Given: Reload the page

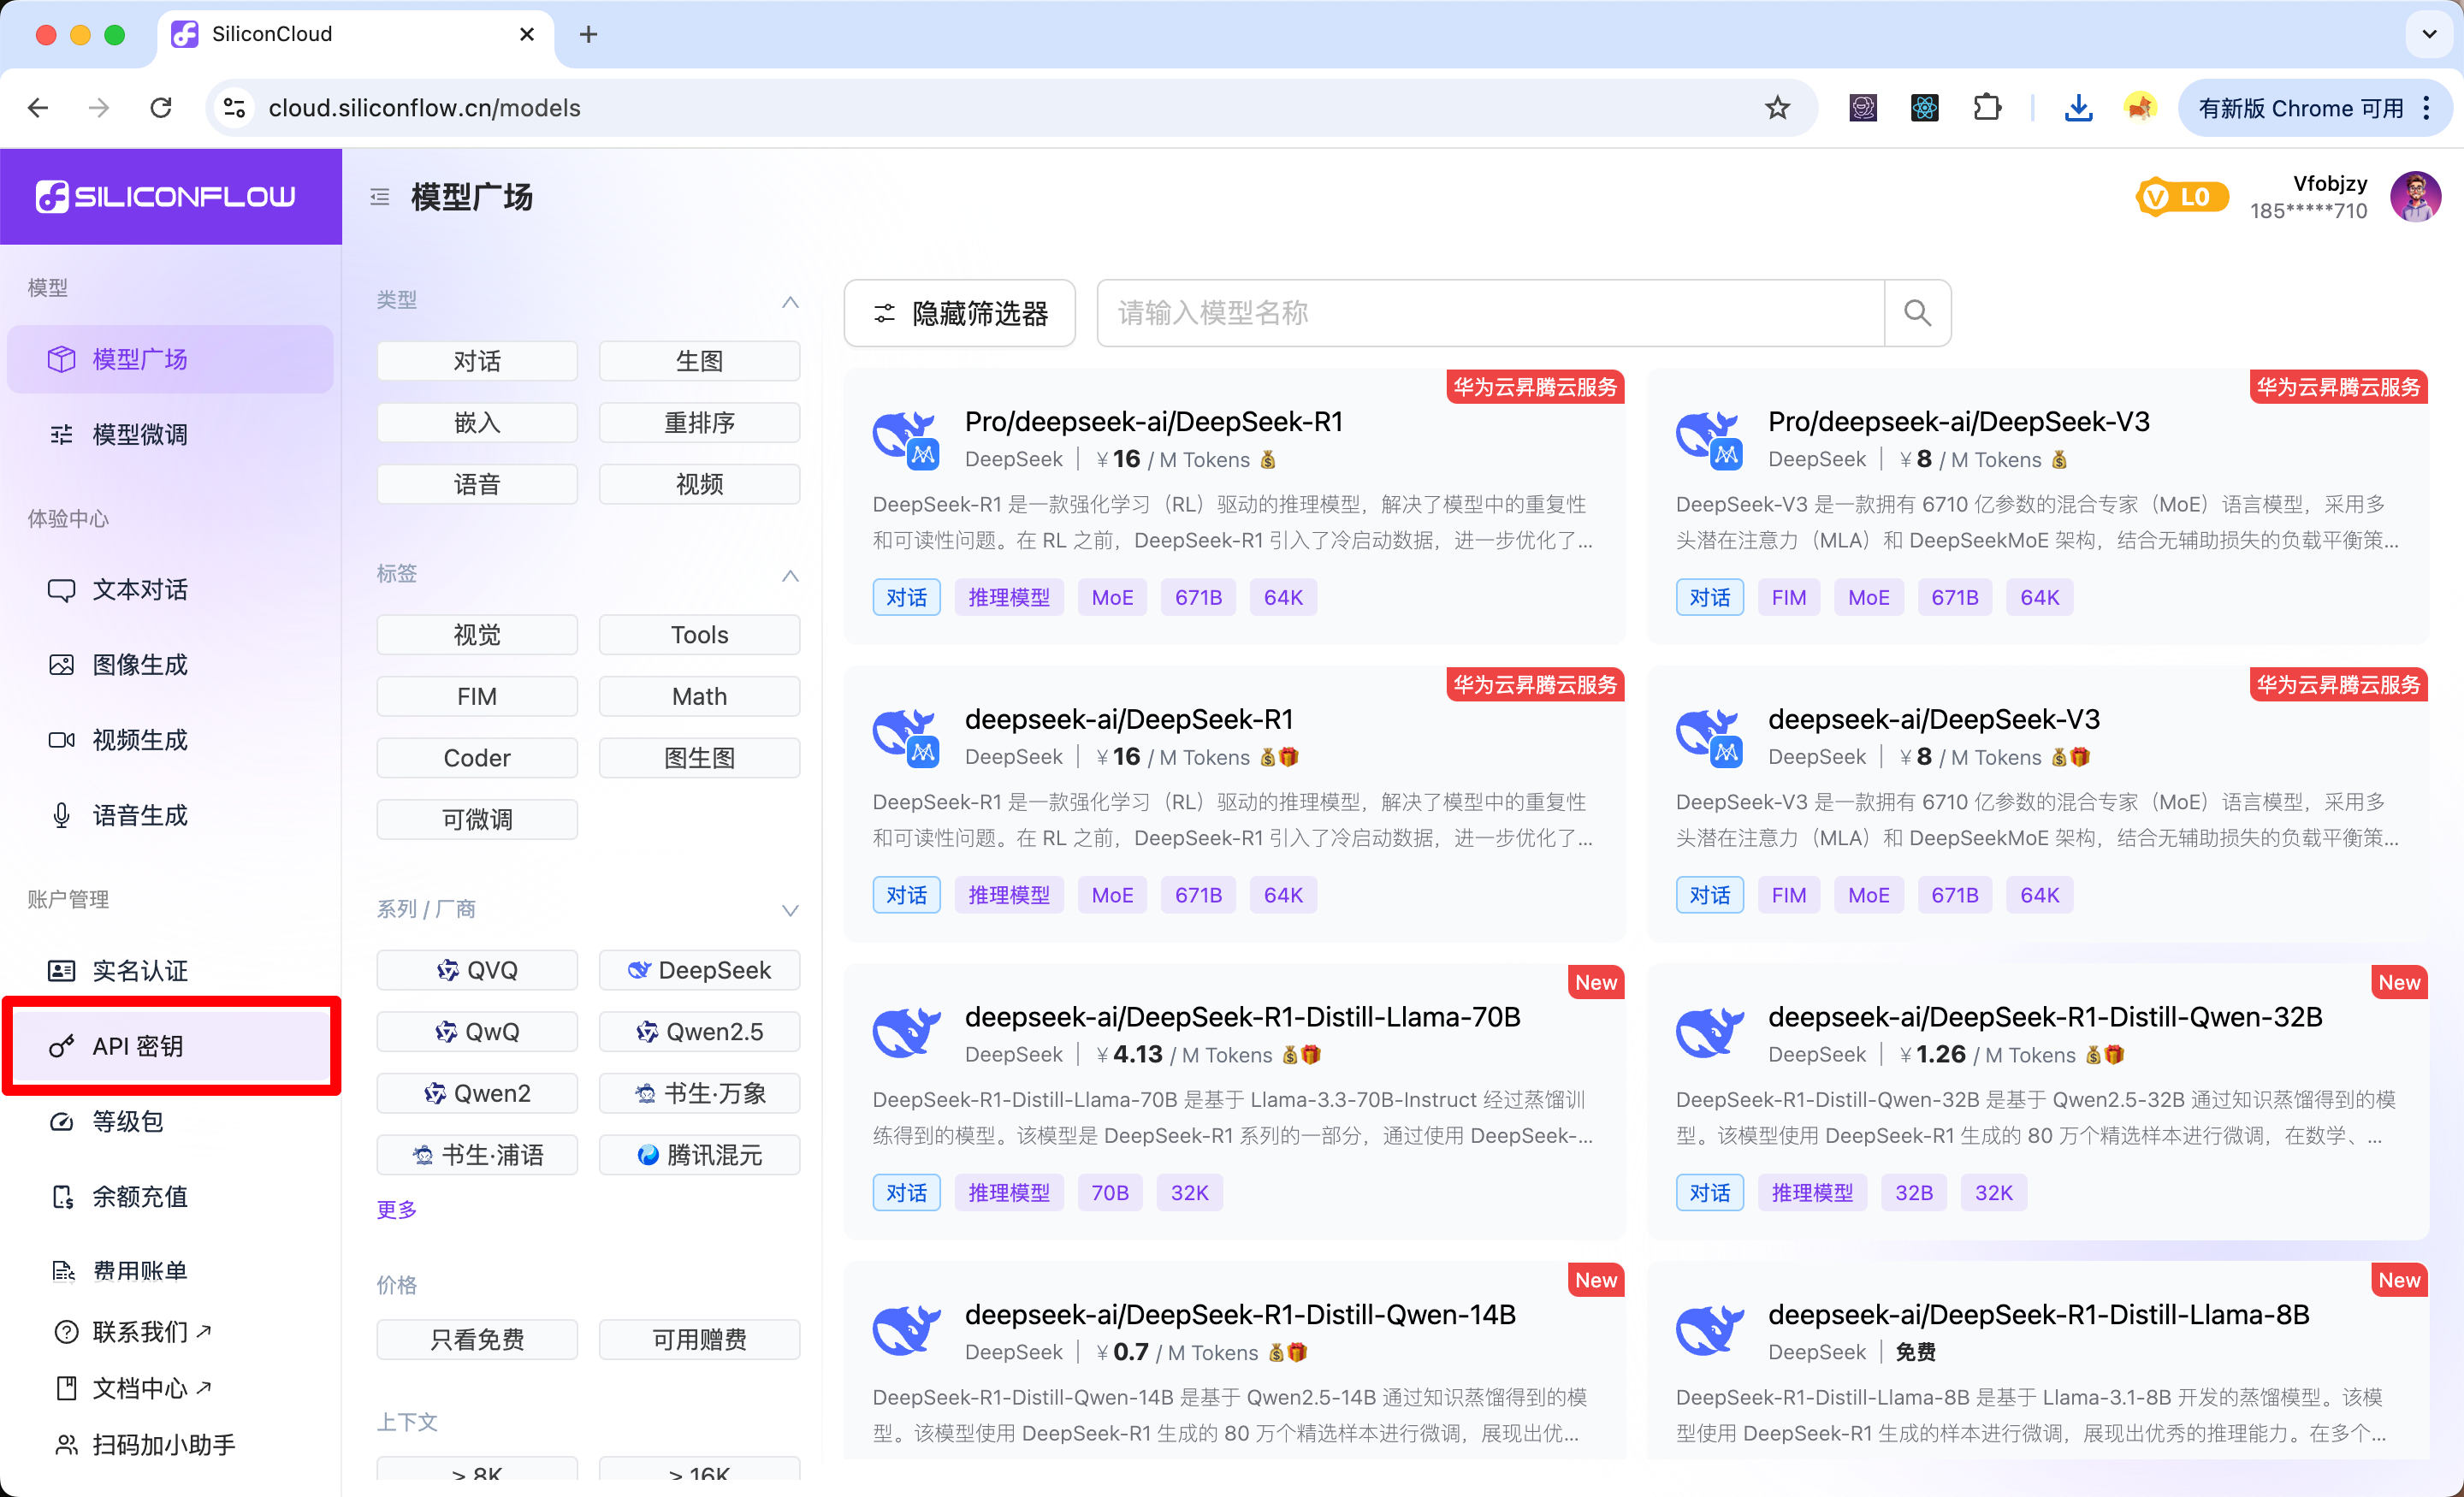Looking at the screenshot, I should click(x=161, y=108).
